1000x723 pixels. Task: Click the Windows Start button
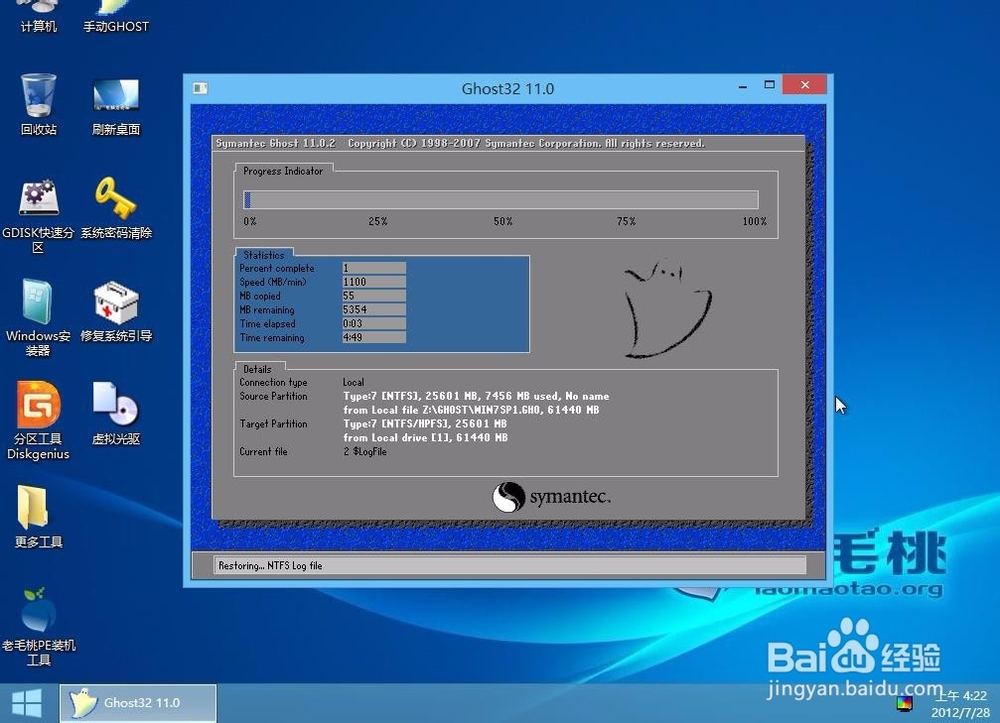pyautogui.click(x=27, y=703)
